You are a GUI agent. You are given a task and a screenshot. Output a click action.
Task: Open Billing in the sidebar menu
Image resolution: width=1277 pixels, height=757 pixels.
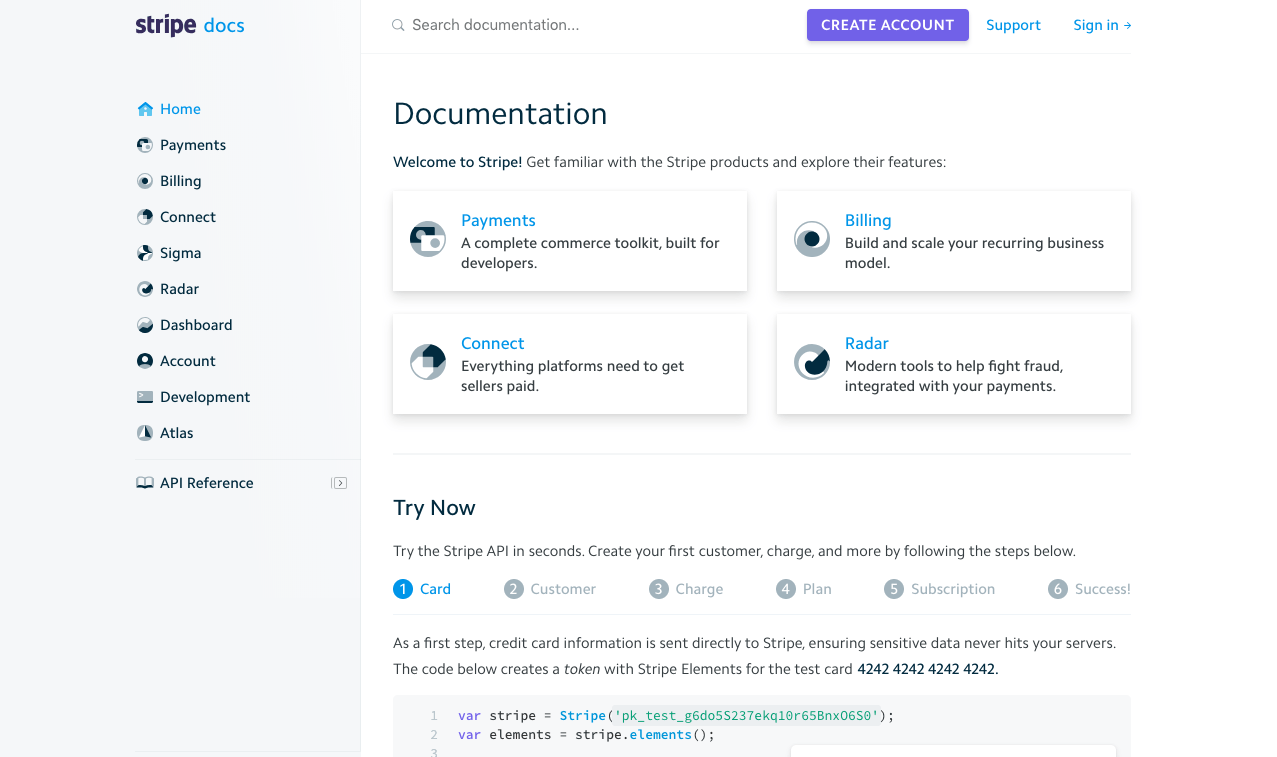(x=181, y=181)
